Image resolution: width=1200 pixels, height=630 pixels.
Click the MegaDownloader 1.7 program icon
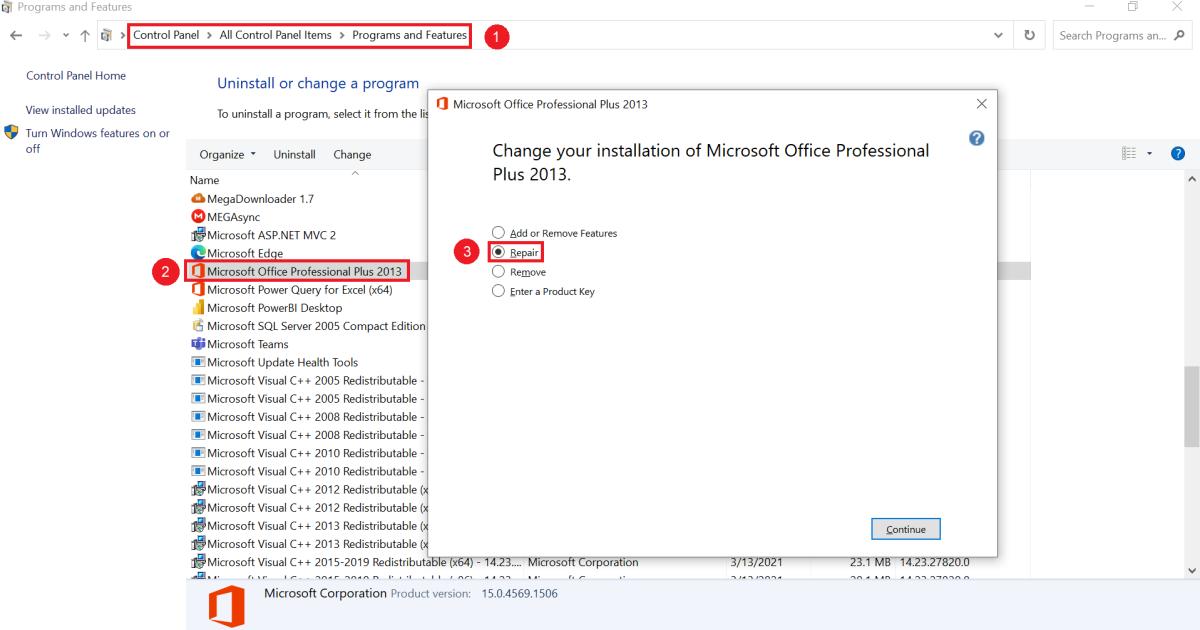click(x=198, y=199)
